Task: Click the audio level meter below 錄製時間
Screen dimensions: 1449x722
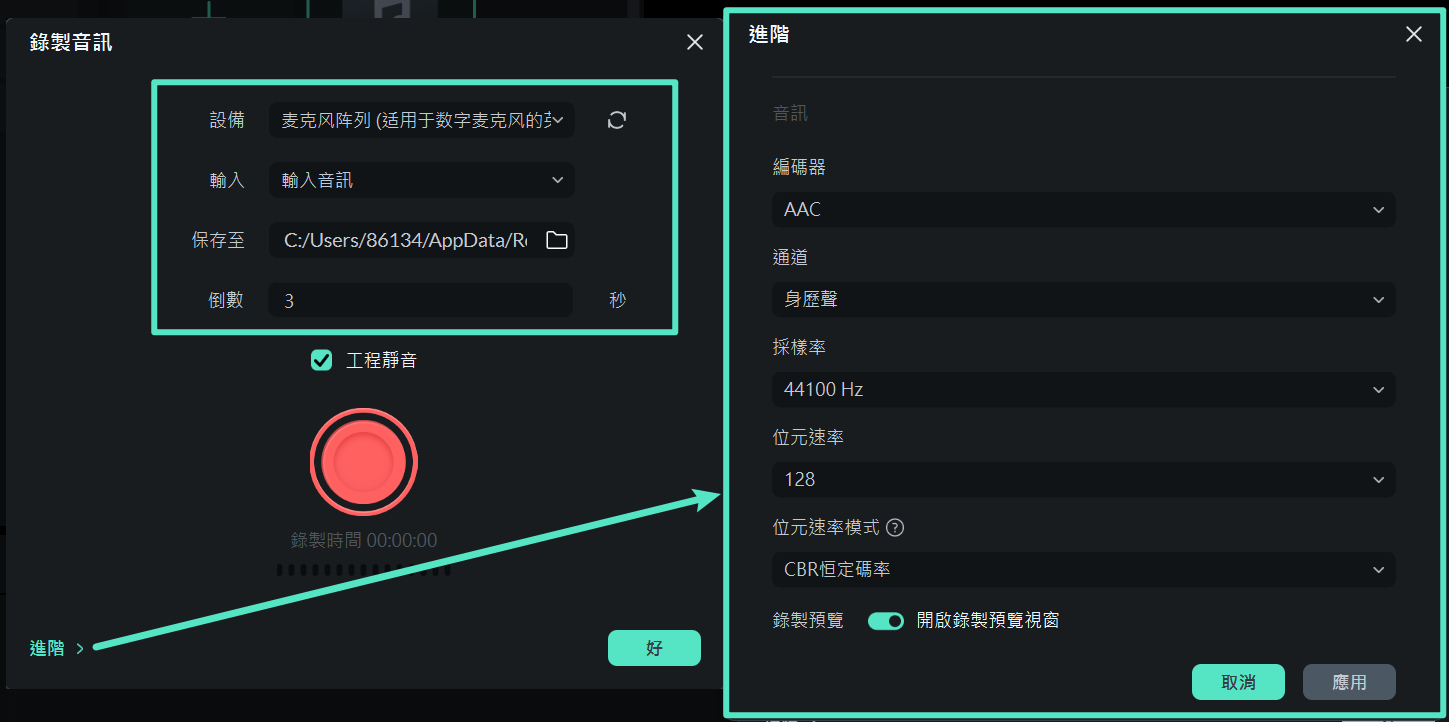Action: coord(363,570)
